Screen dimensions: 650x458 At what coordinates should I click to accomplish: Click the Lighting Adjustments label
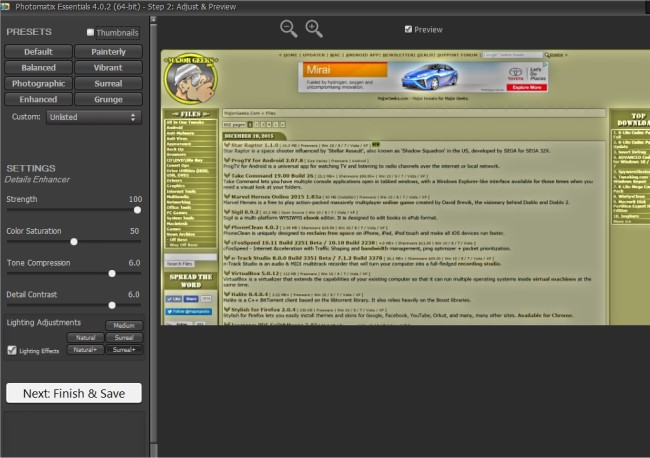(x=44, y=322)
